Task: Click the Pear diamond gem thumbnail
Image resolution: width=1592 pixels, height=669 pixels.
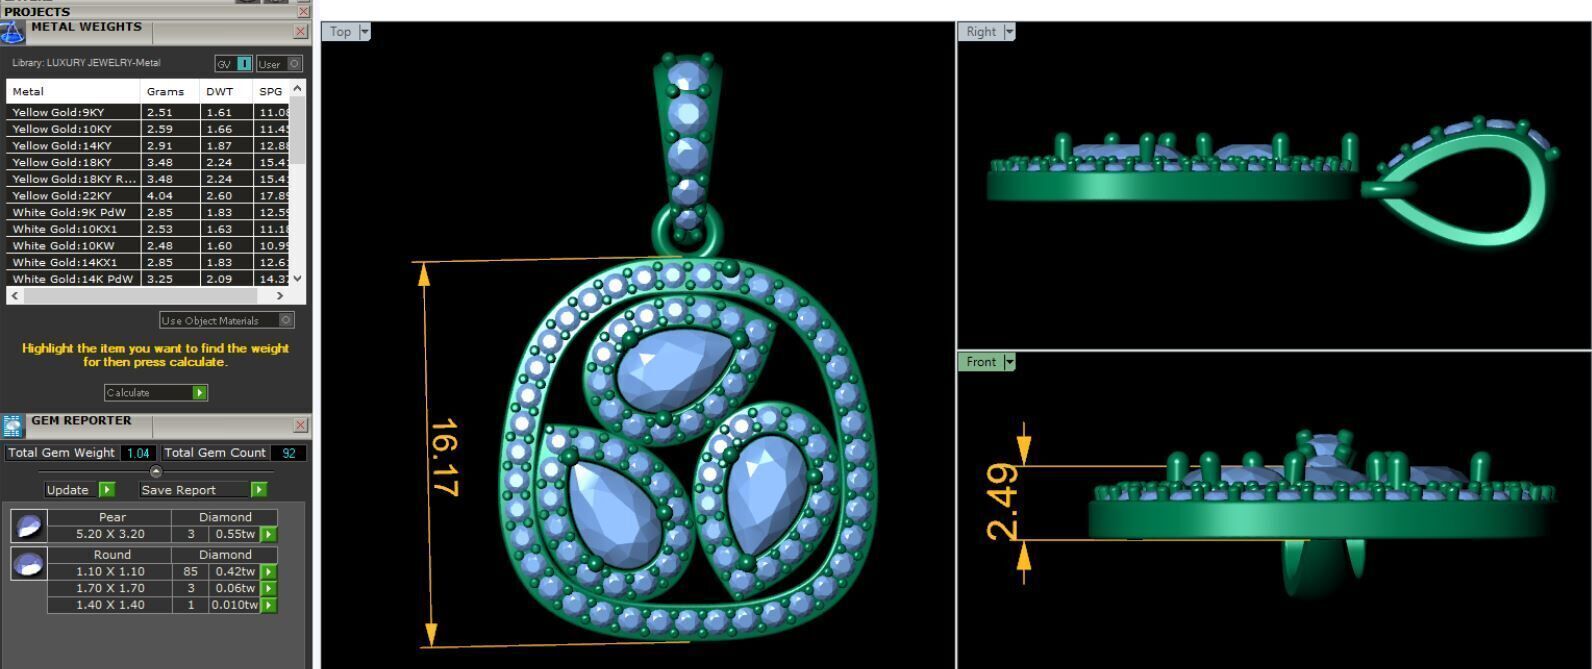Action: (x=28, y=525)
